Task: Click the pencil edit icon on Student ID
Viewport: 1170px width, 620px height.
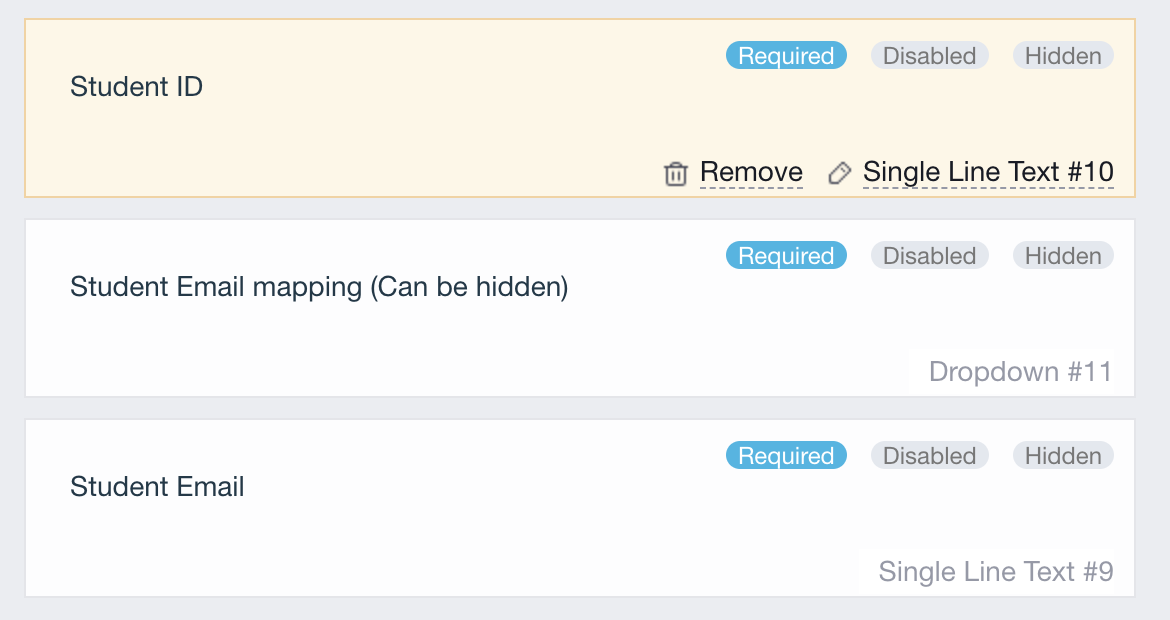Action: click(x=839, y=173)
